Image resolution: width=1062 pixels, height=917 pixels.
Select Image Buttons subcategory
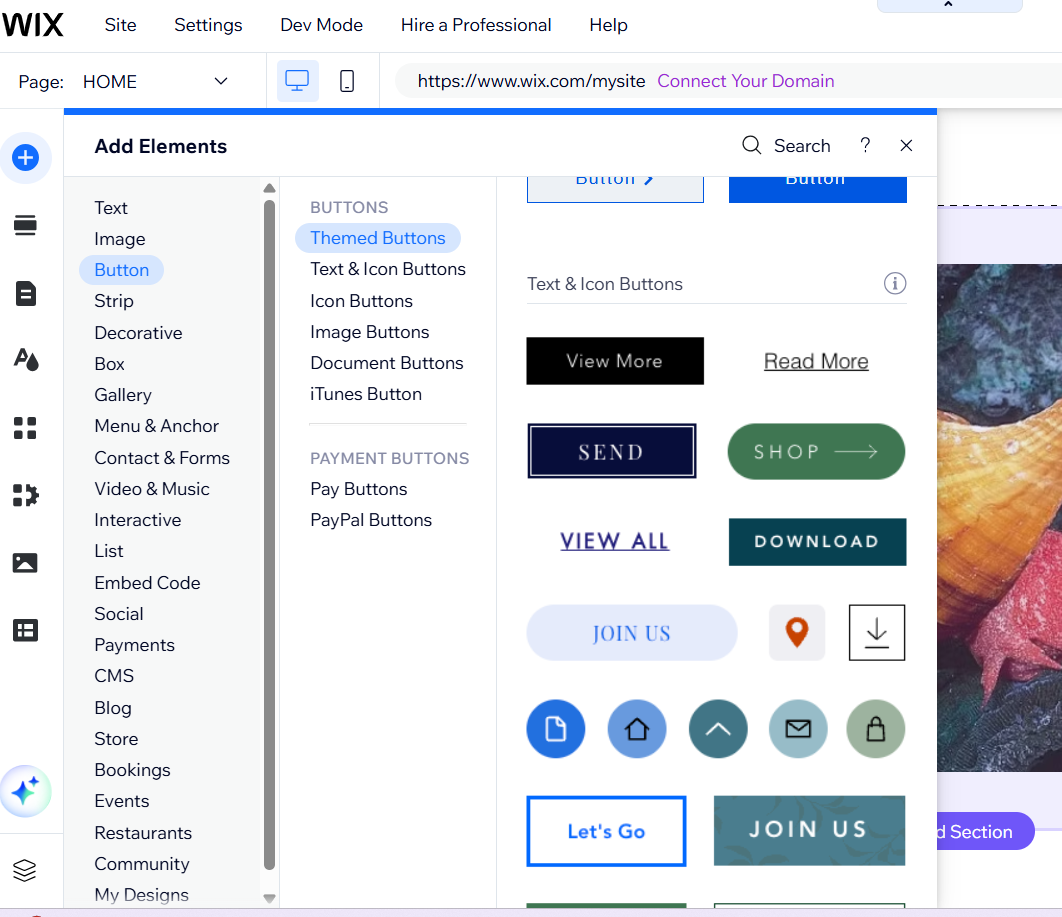[x=370, y=332]
